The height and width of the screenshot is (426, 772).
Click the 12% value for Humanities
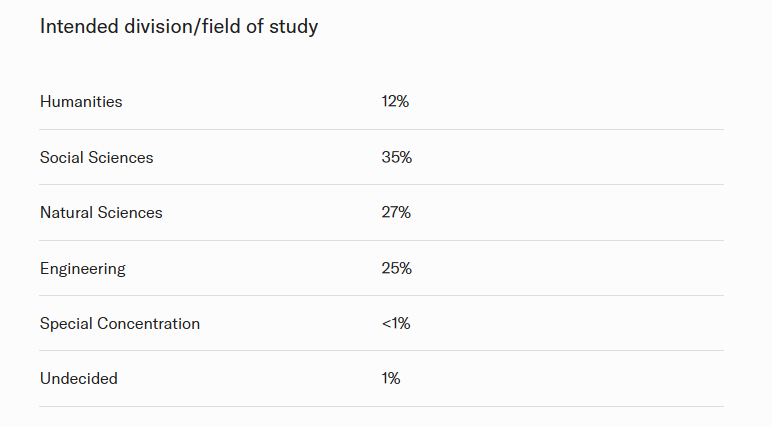pyautogui.click(x=395, y=102)
